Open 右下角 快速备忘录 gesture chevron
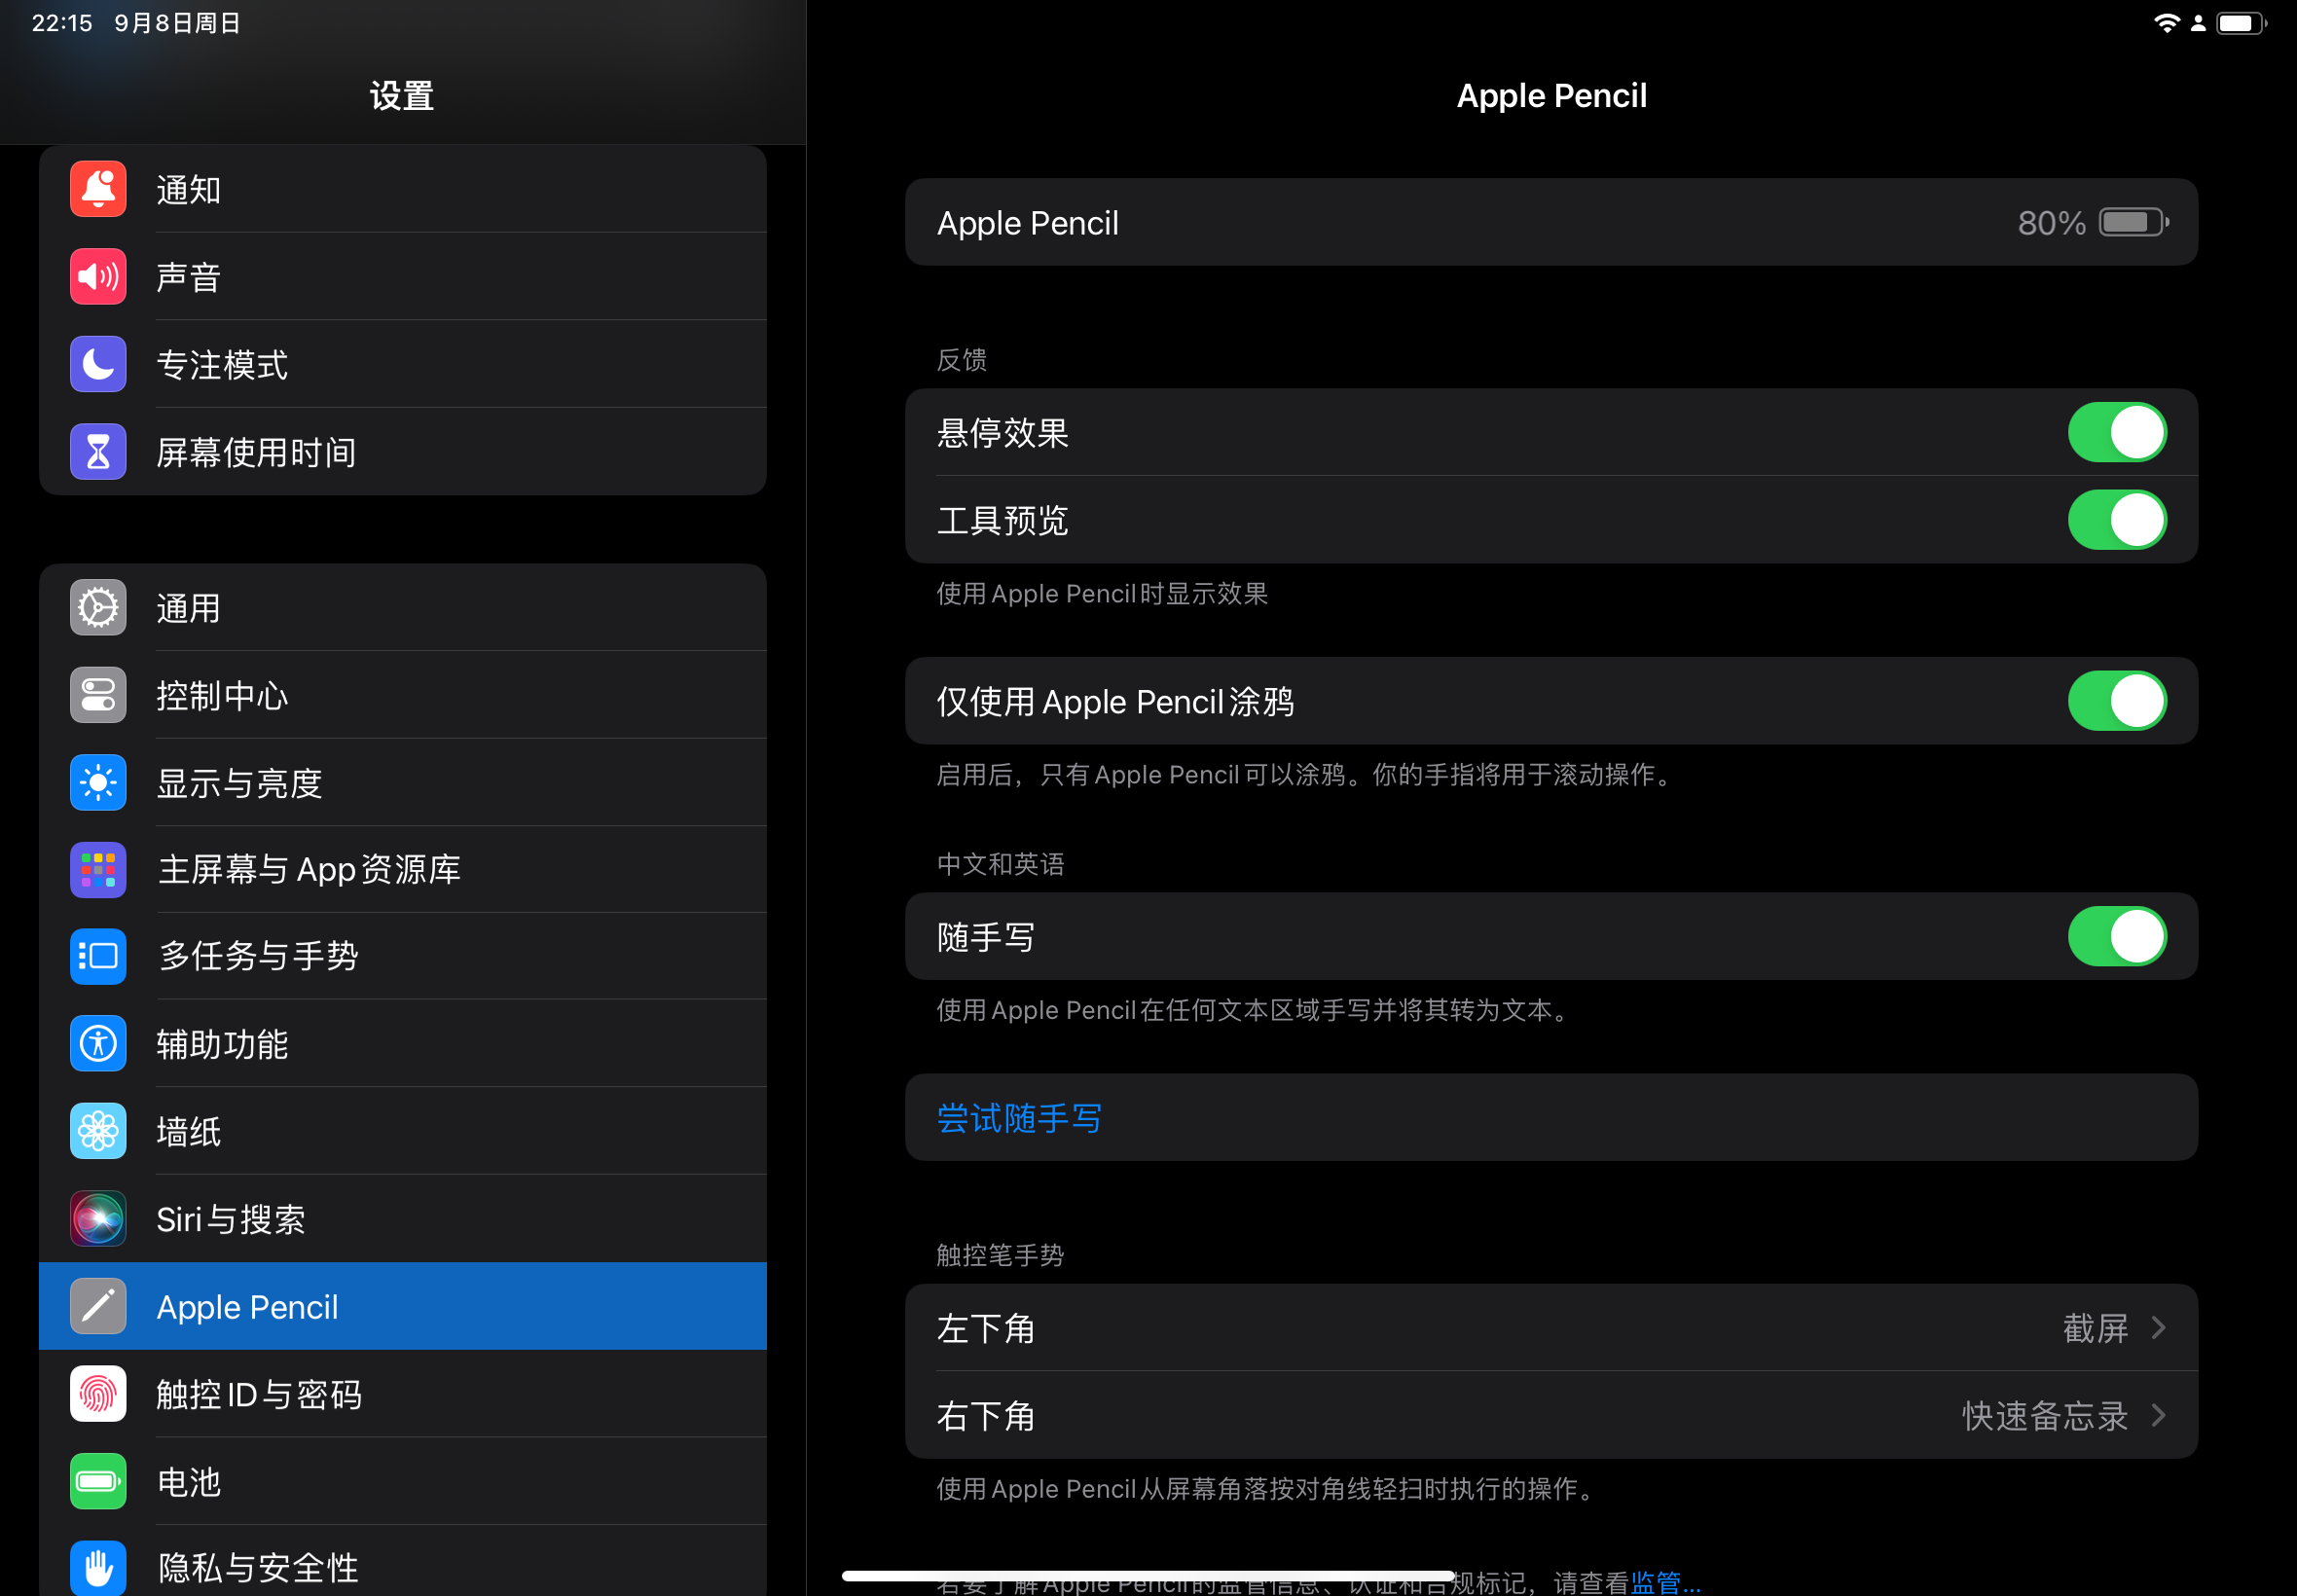 pyautogui.click(x=2158, y=1416)
